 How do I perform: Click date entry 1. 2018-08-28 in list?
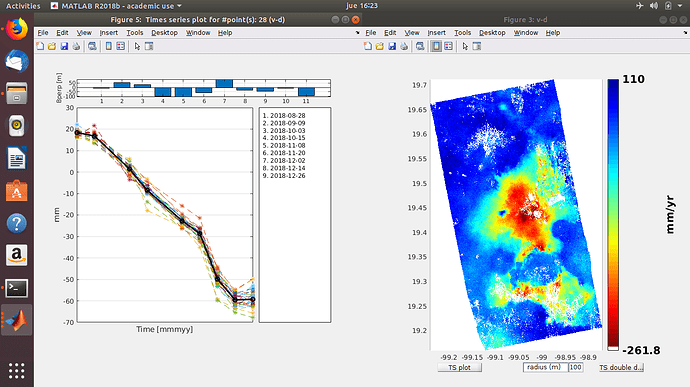tap(284, 115)
